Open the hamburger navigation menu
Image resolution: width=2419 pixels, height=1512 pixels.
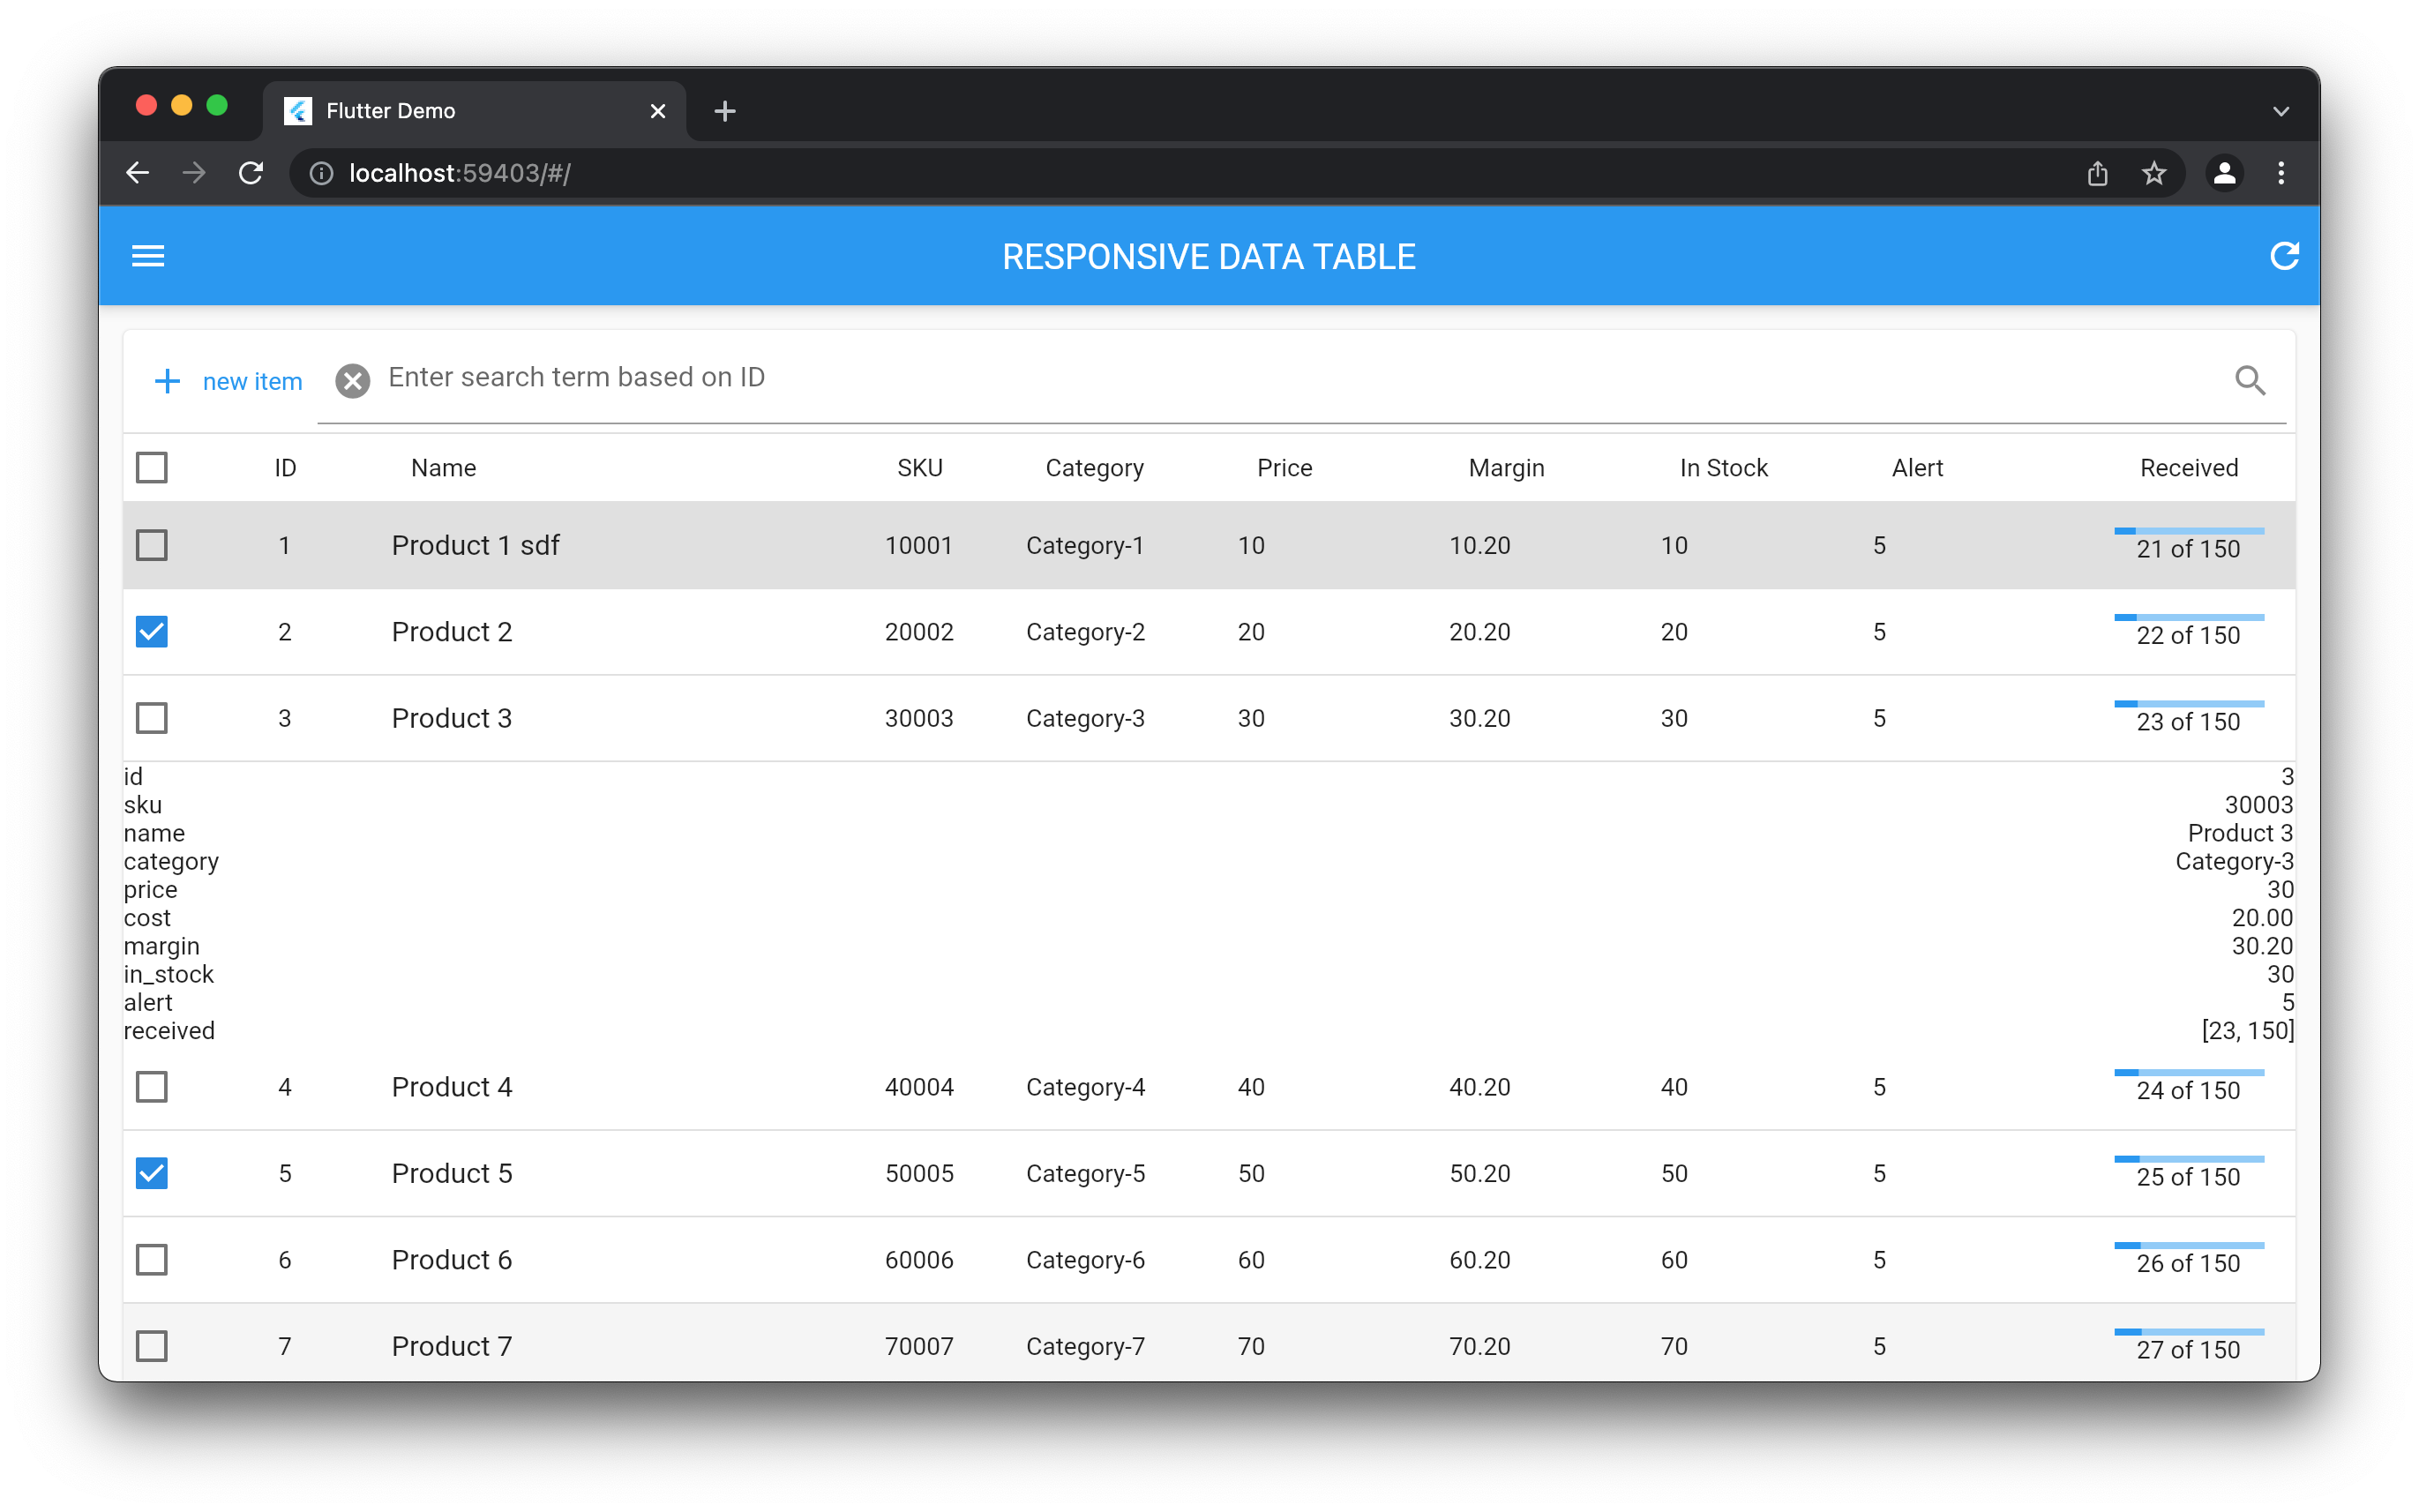point(148,256)
